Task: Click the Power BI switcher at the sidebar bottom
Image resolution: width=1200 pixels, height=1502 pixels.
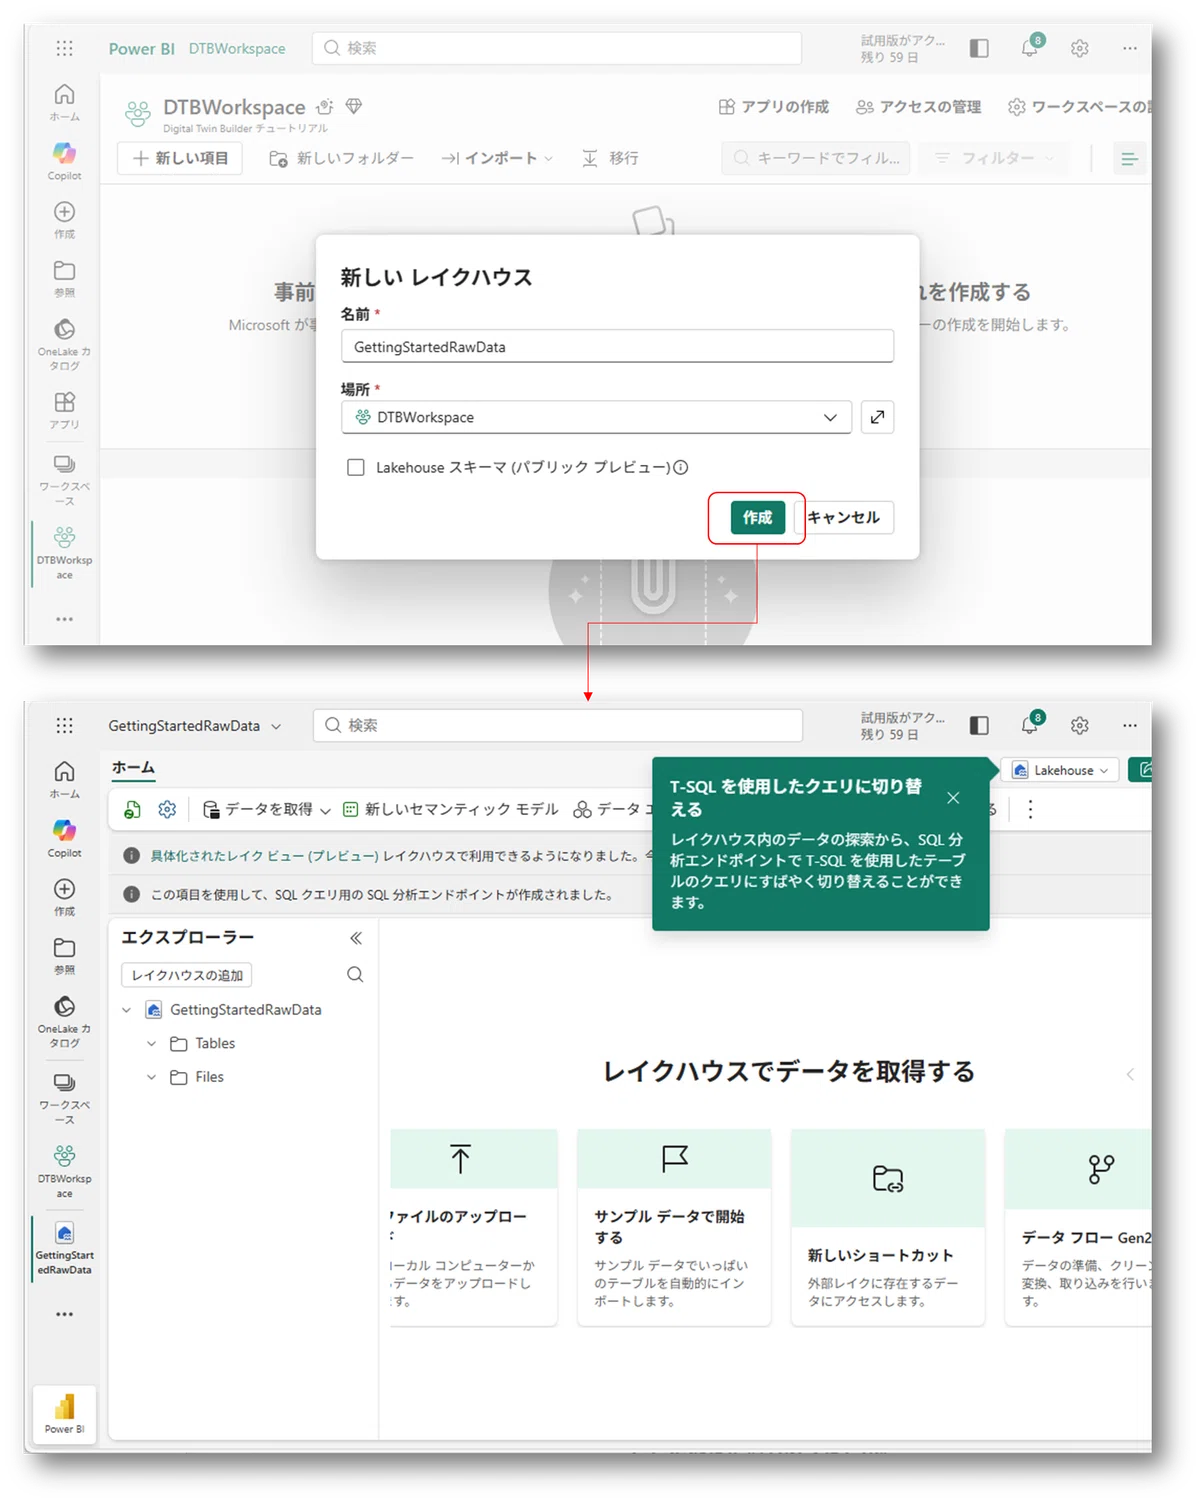Action: tap(65, 1414)
